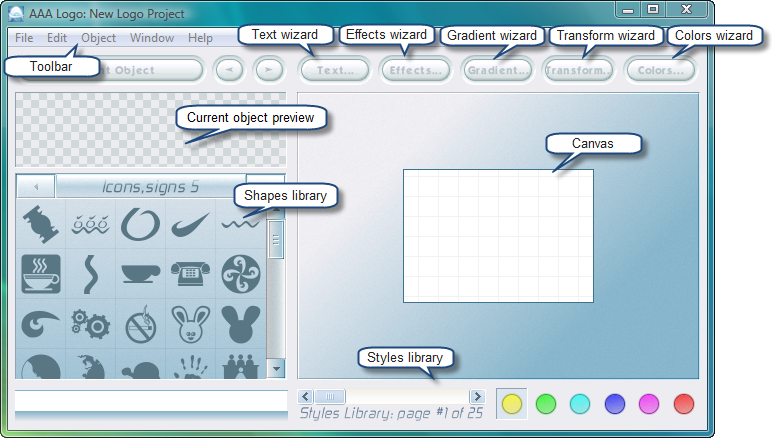Viewport: 772px width, 438px height.
Task: Apply the red style swatch
Action: pyautogui.click(x=684, y=404)
